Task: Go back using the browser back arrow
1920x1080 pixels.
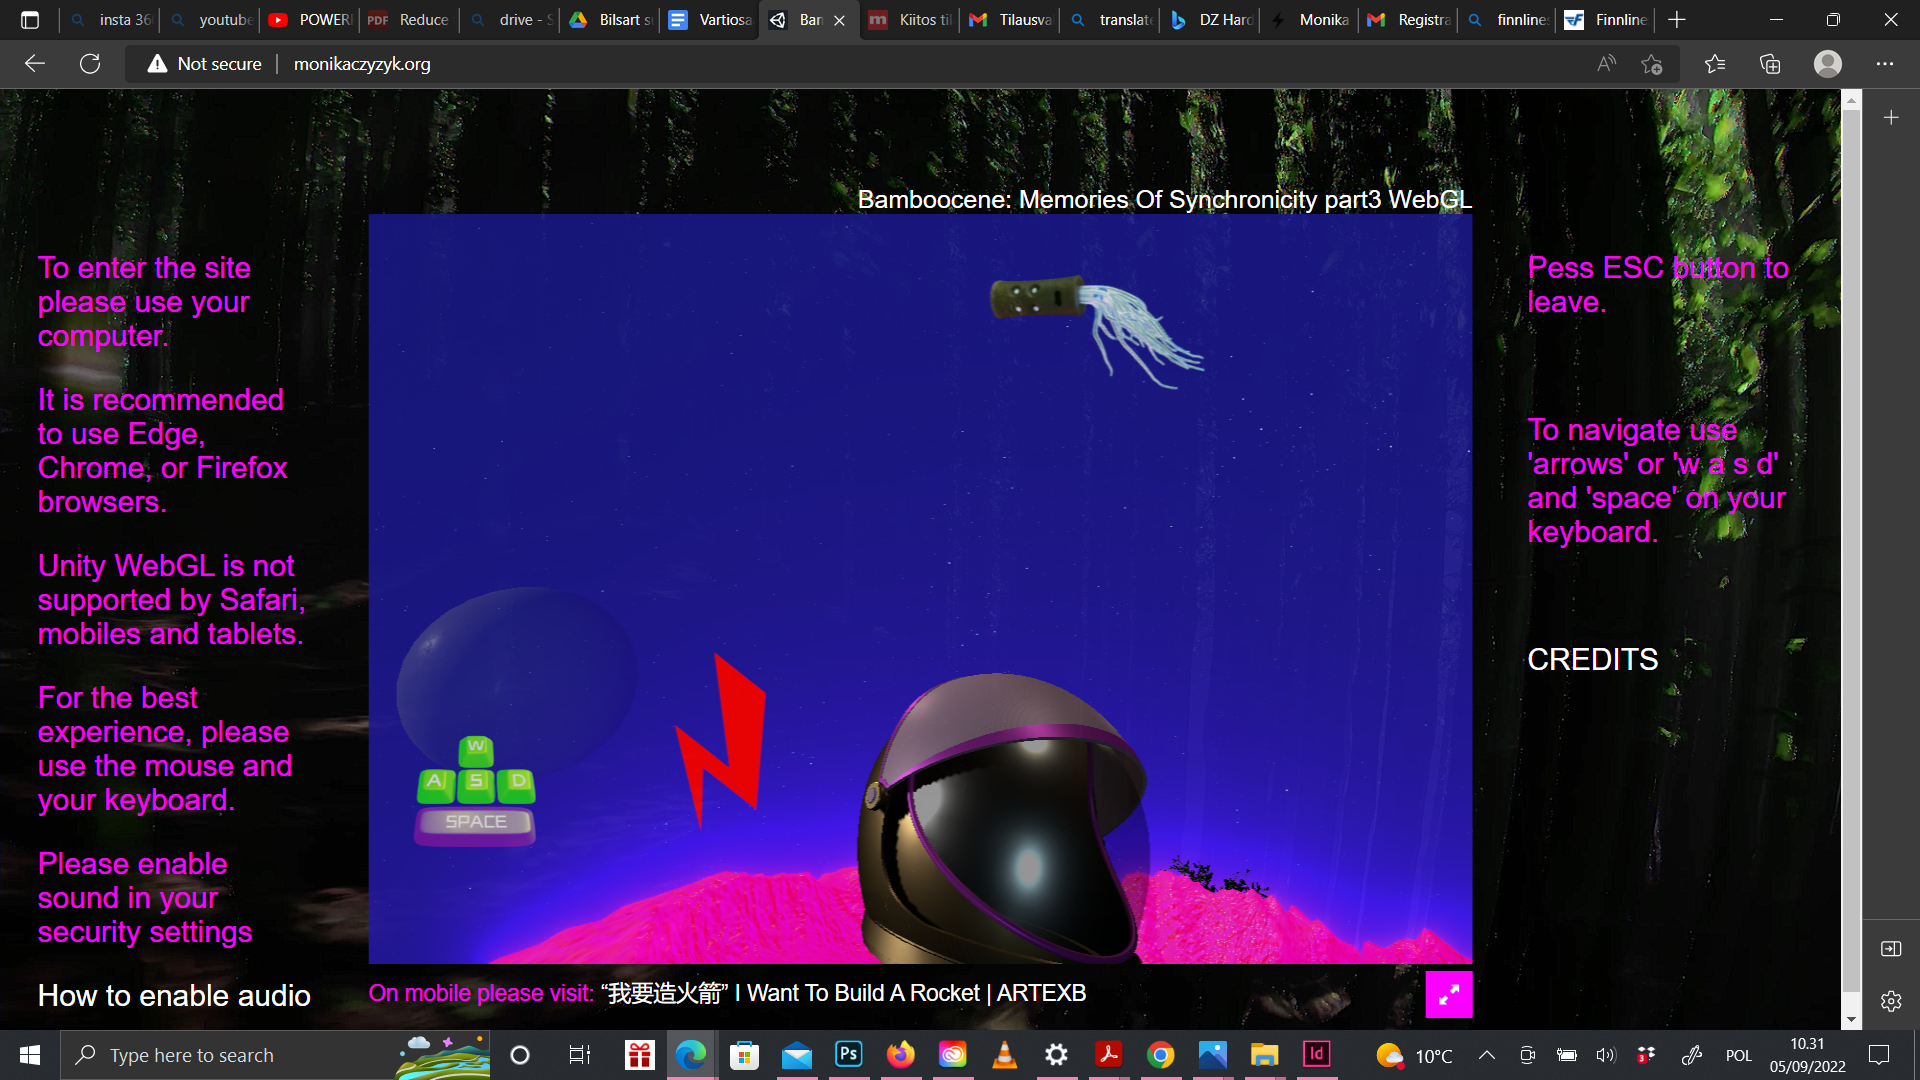Action: click(35, 64)
